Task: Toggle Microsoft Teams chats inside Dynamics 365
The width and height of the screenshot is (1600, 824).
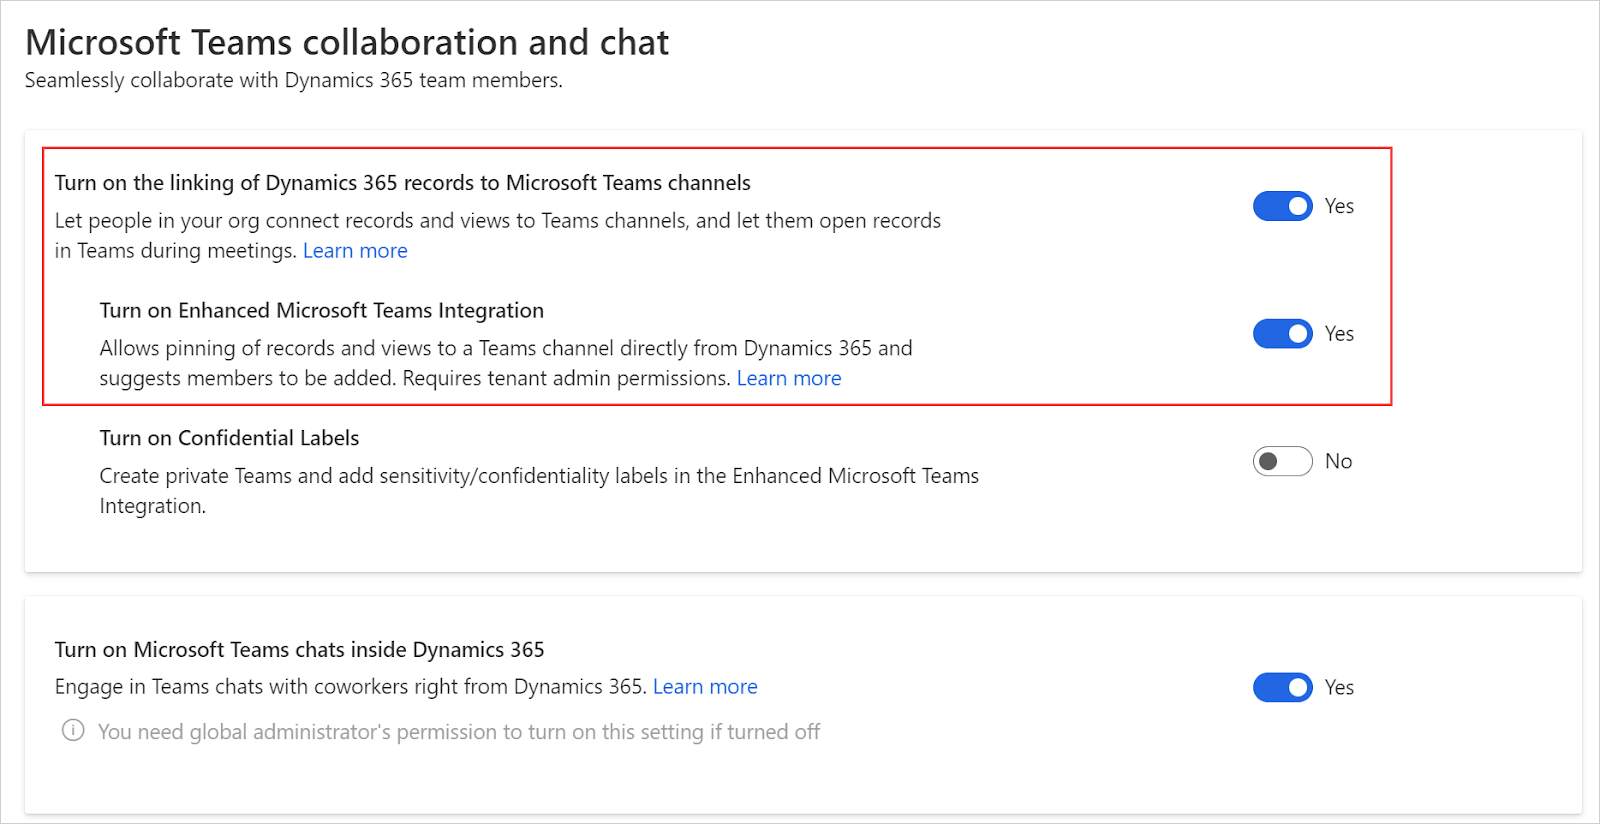Action: 1282,687
